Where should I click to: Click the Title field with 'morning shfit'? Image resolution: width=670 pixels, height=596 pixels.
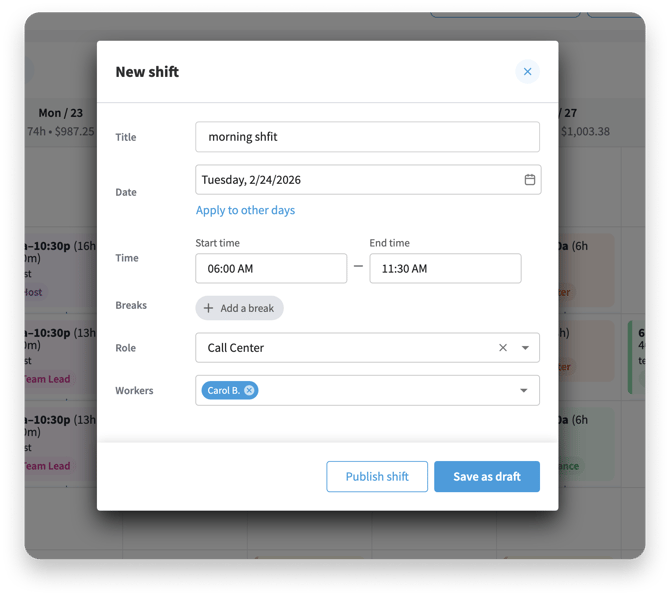tap(367, 137)
